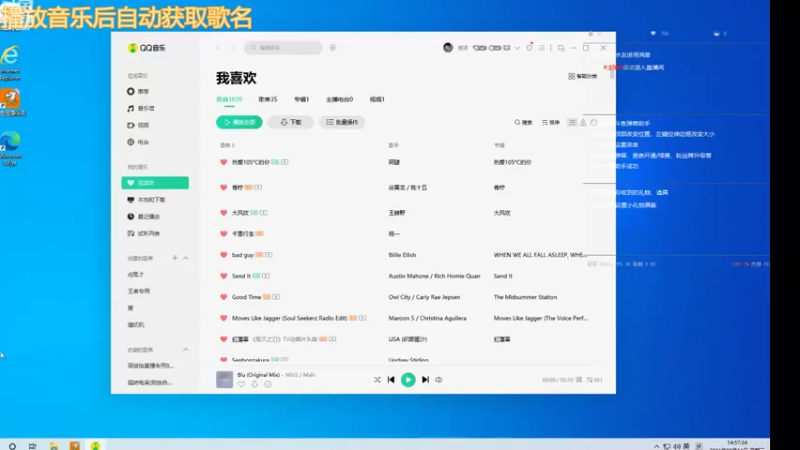This screenshot has height=450, width=800.
Task: Click the 智能分类 smart sort button
Action: pyautogui.click(x=583, y=76)
